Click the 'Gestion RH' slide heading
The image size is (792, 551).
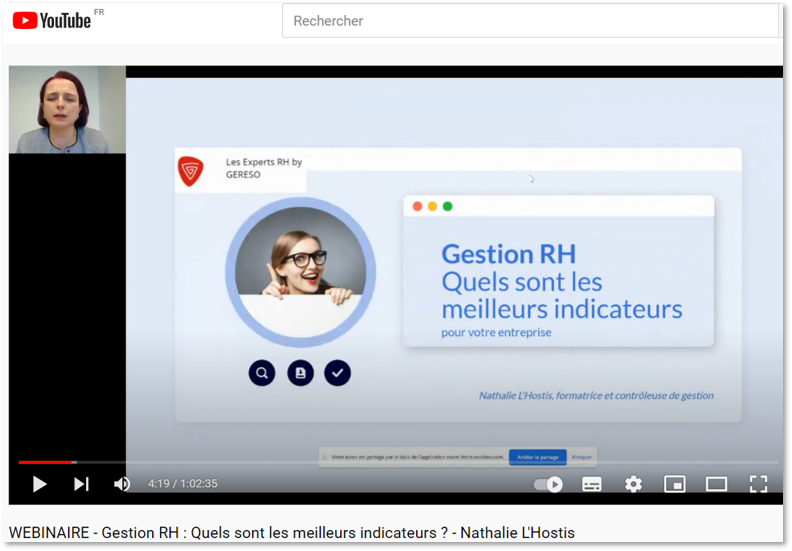pos(509,254)
